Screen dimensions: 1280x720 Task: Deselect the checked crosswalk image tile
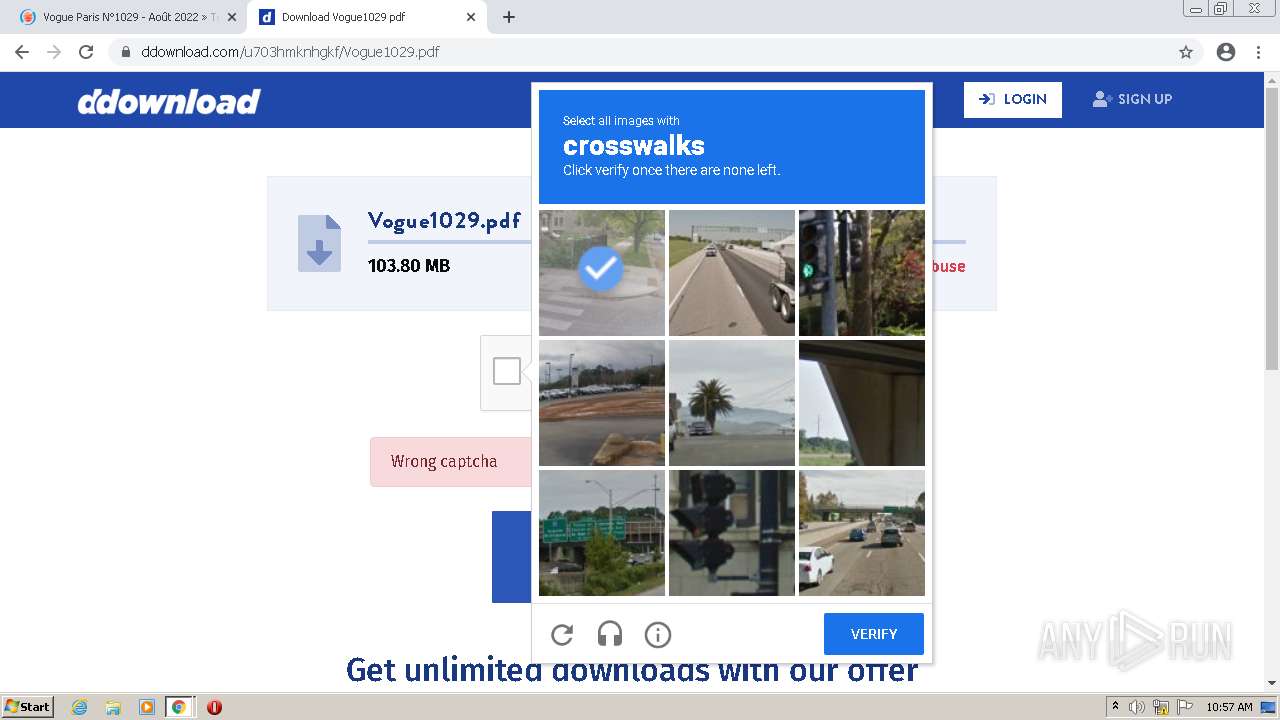click(602, 272)
